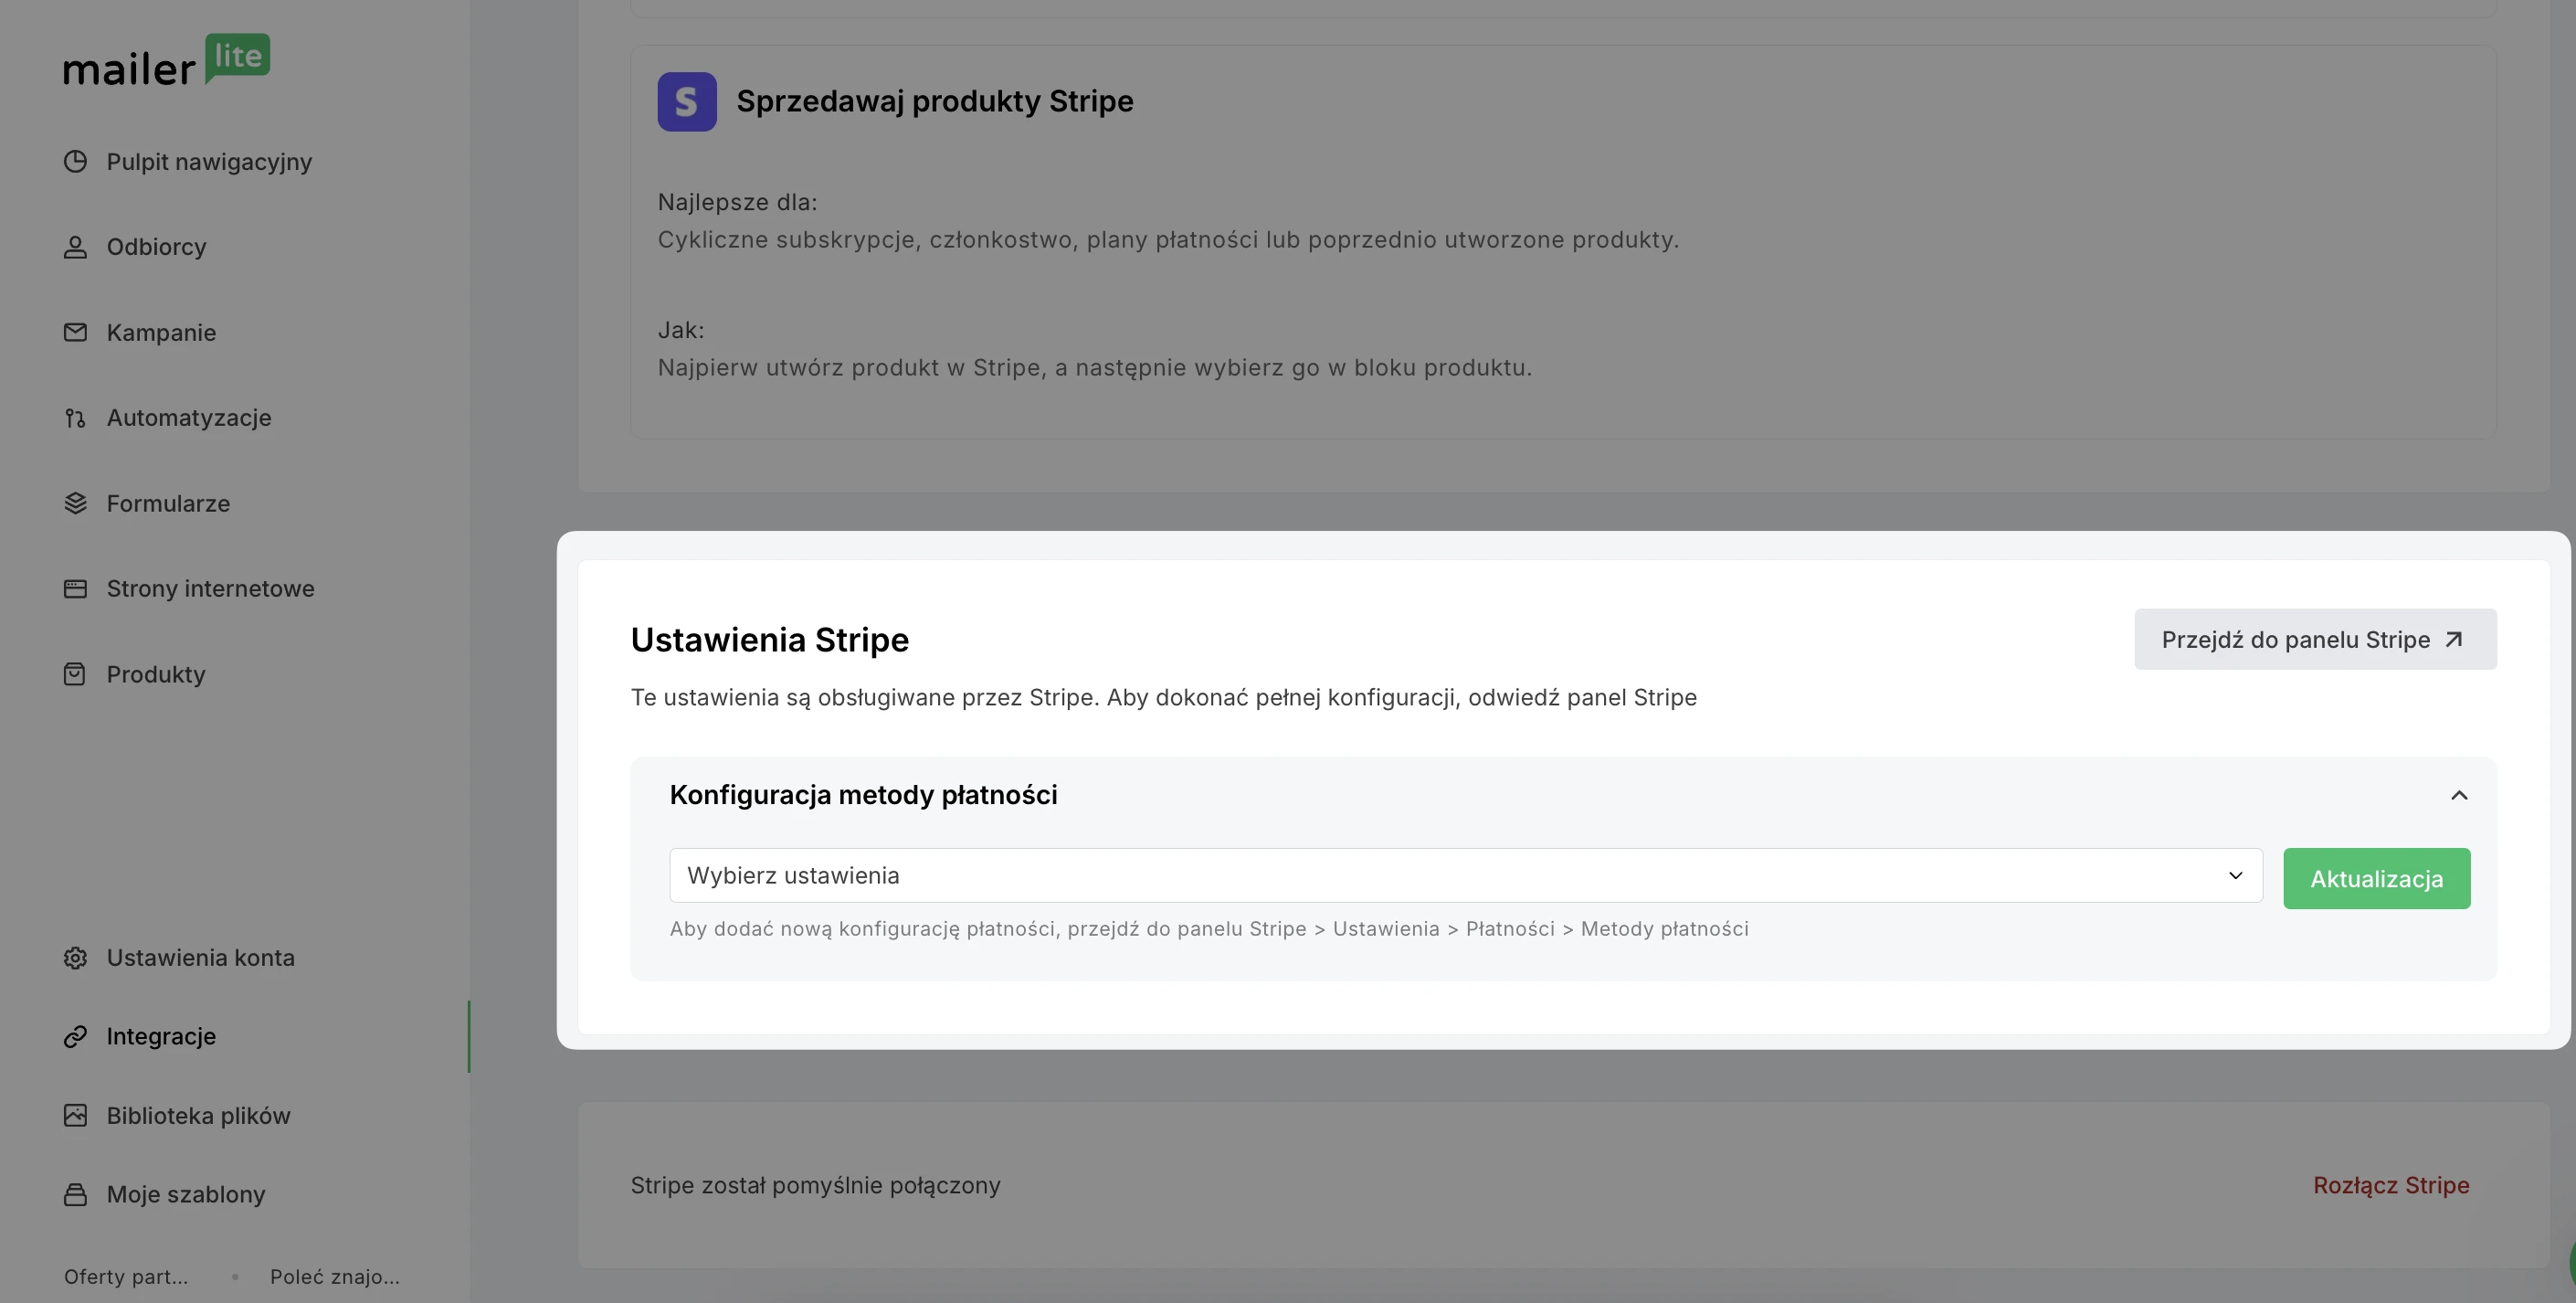Collapse the Konfiguracja metody płatności section
This screenshot has width=2576, height=1303.
tap(2459, 795)
